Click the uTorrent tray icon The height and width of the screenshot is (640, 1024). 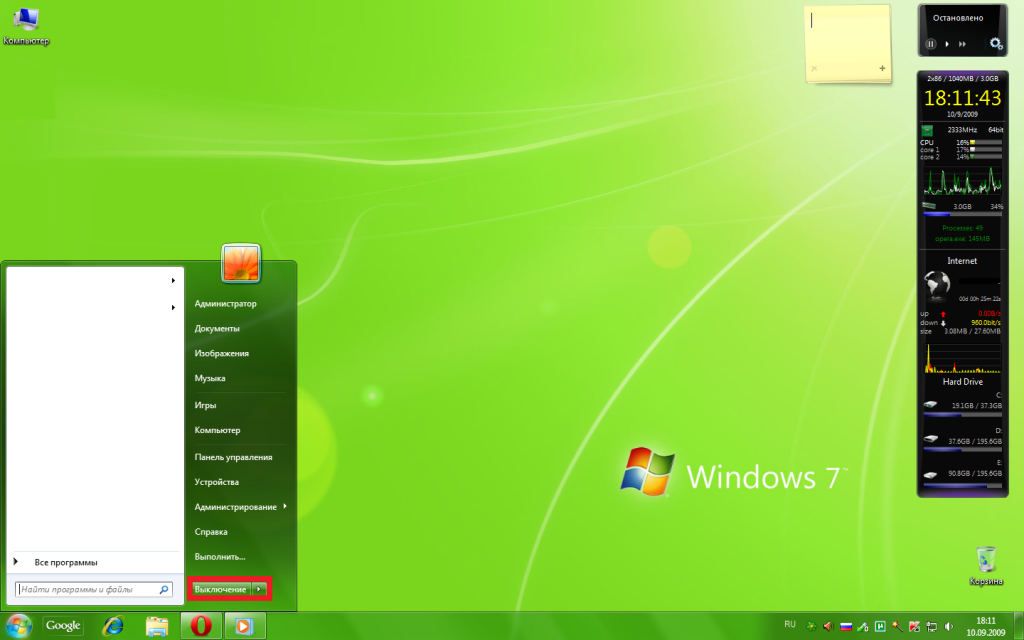pos(880,626)
